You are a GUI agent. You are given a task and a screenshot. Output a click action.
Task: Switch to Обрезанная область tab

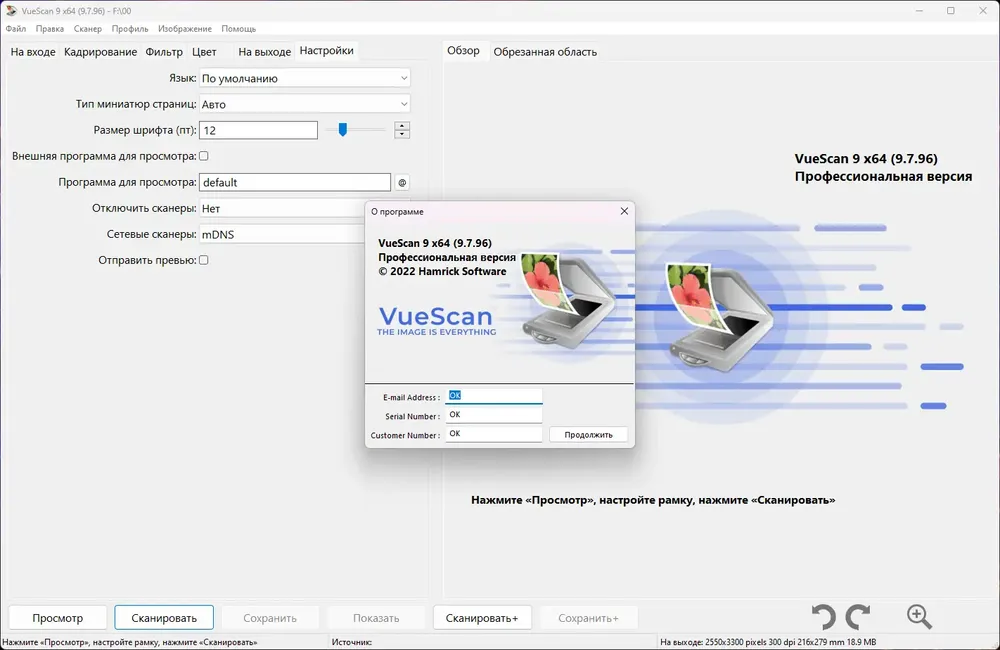click(545, 52)
